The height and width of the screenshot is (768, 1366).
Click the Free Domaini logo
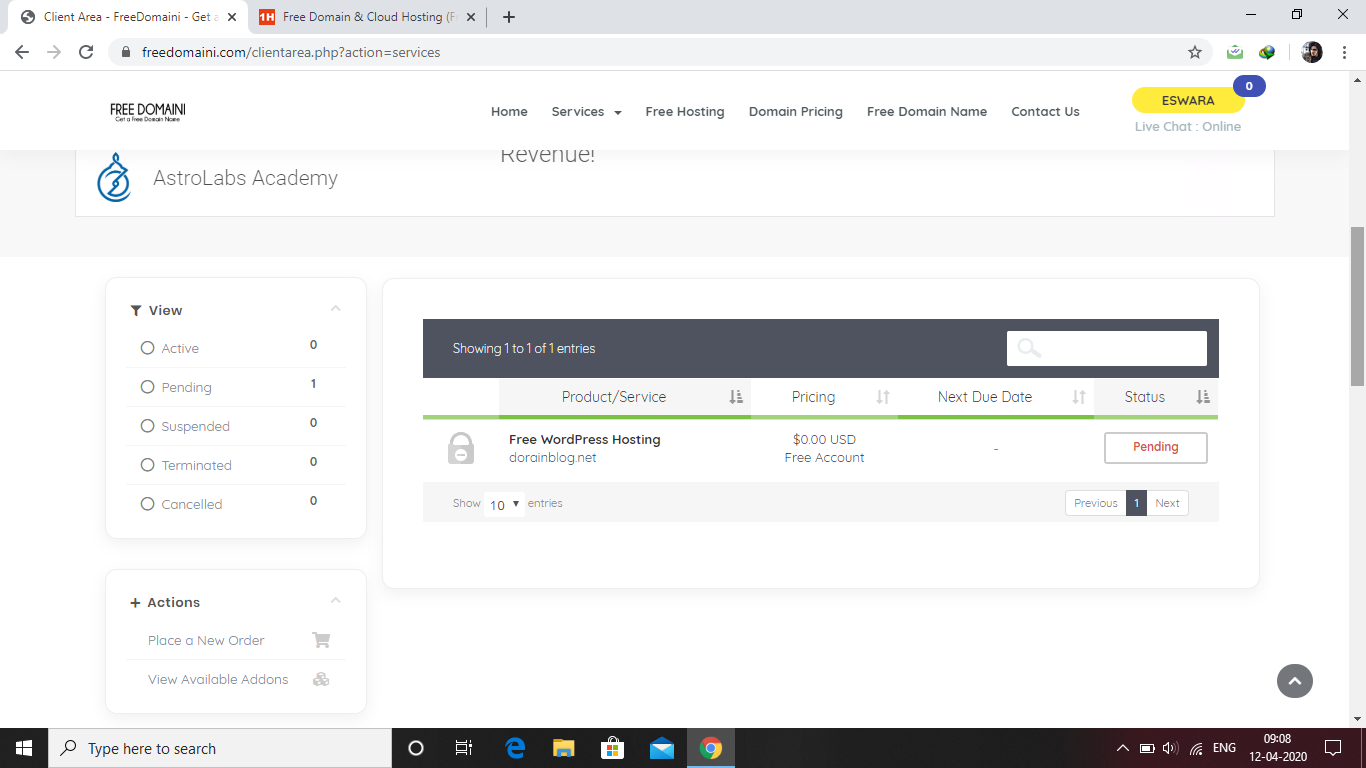[148, 111]
